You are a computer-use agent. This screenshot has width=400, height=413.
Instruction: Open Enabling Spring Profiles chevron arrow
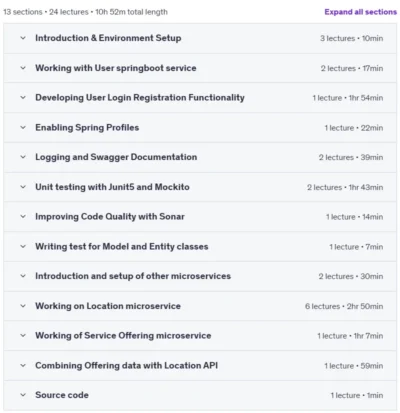pyautogui.click(x=23, y=127)
